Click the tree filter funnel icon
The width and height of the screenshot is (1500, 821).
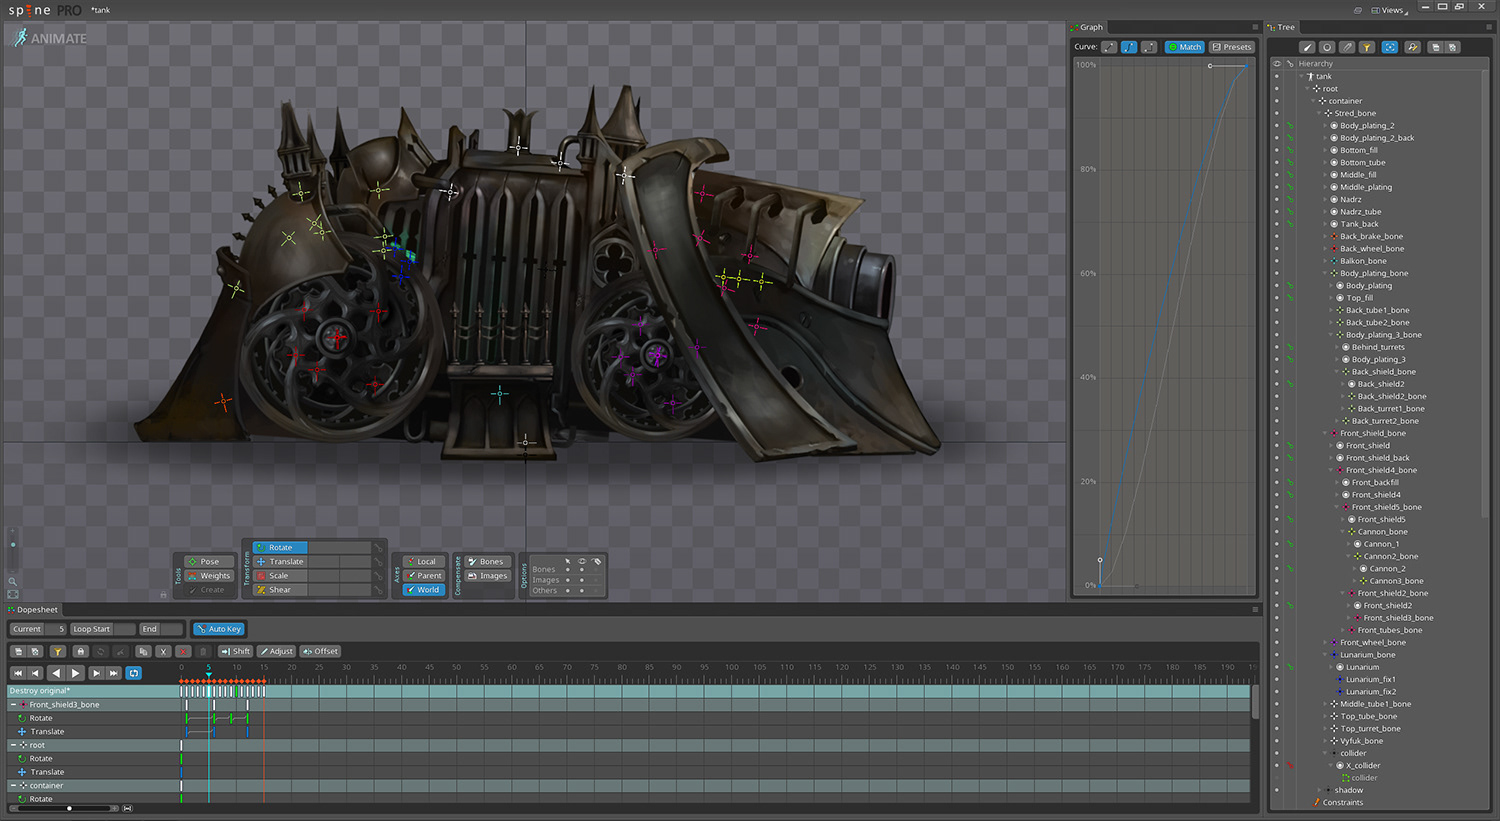click(x=1367, y=47)
